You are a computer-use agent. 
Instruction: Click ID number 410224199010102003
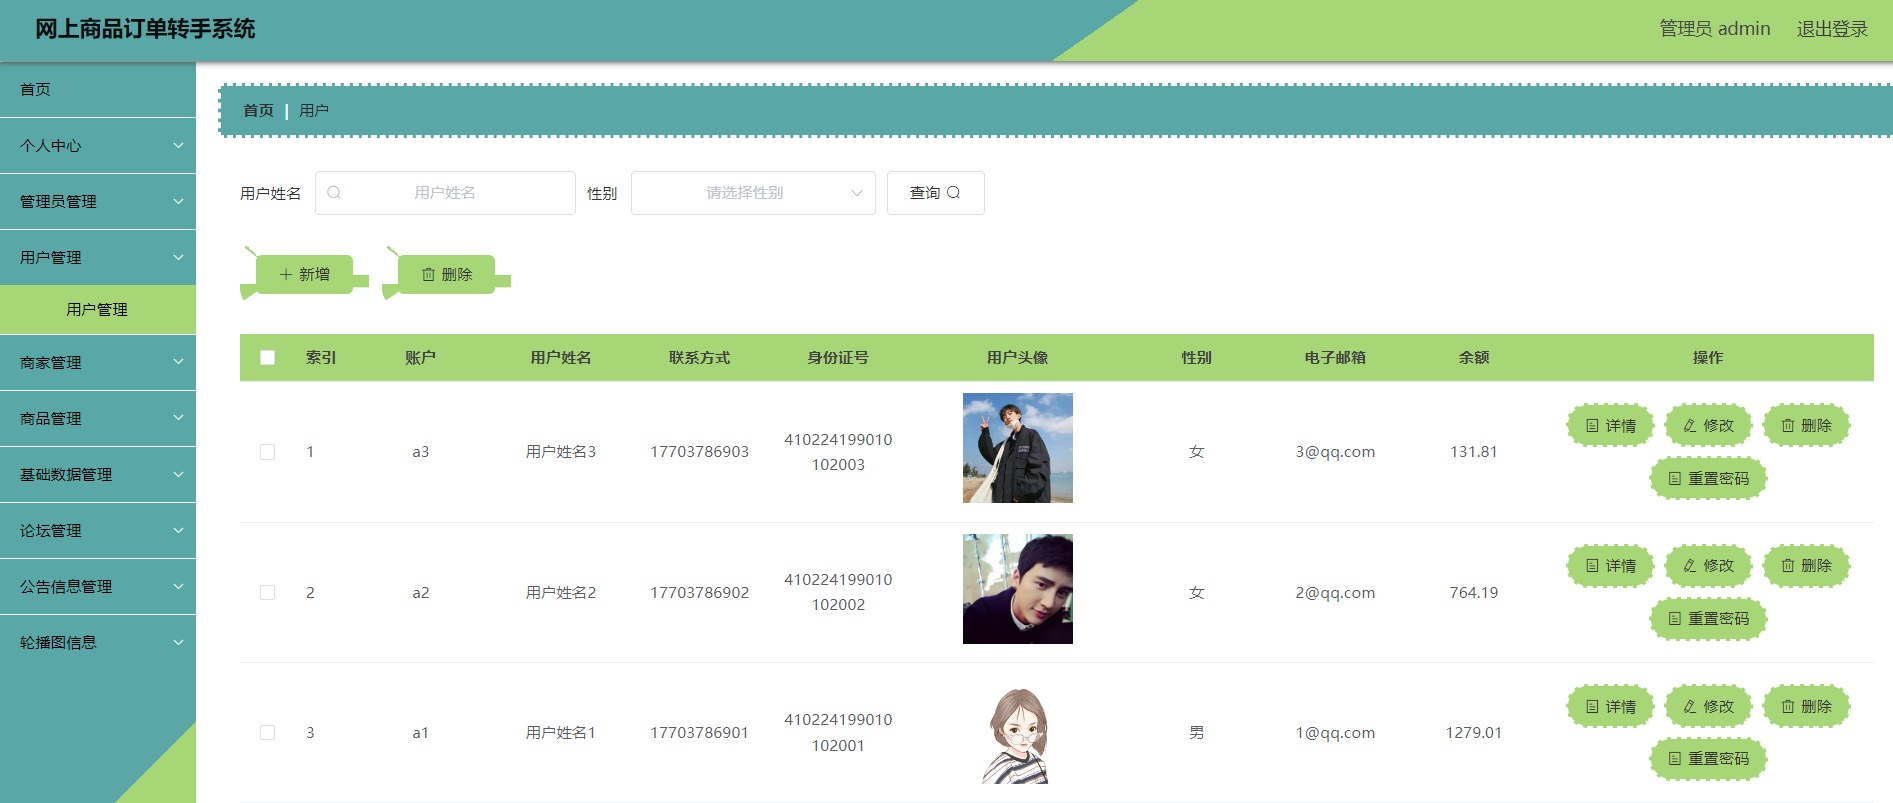pyautogui.click(x=838, y=452)
